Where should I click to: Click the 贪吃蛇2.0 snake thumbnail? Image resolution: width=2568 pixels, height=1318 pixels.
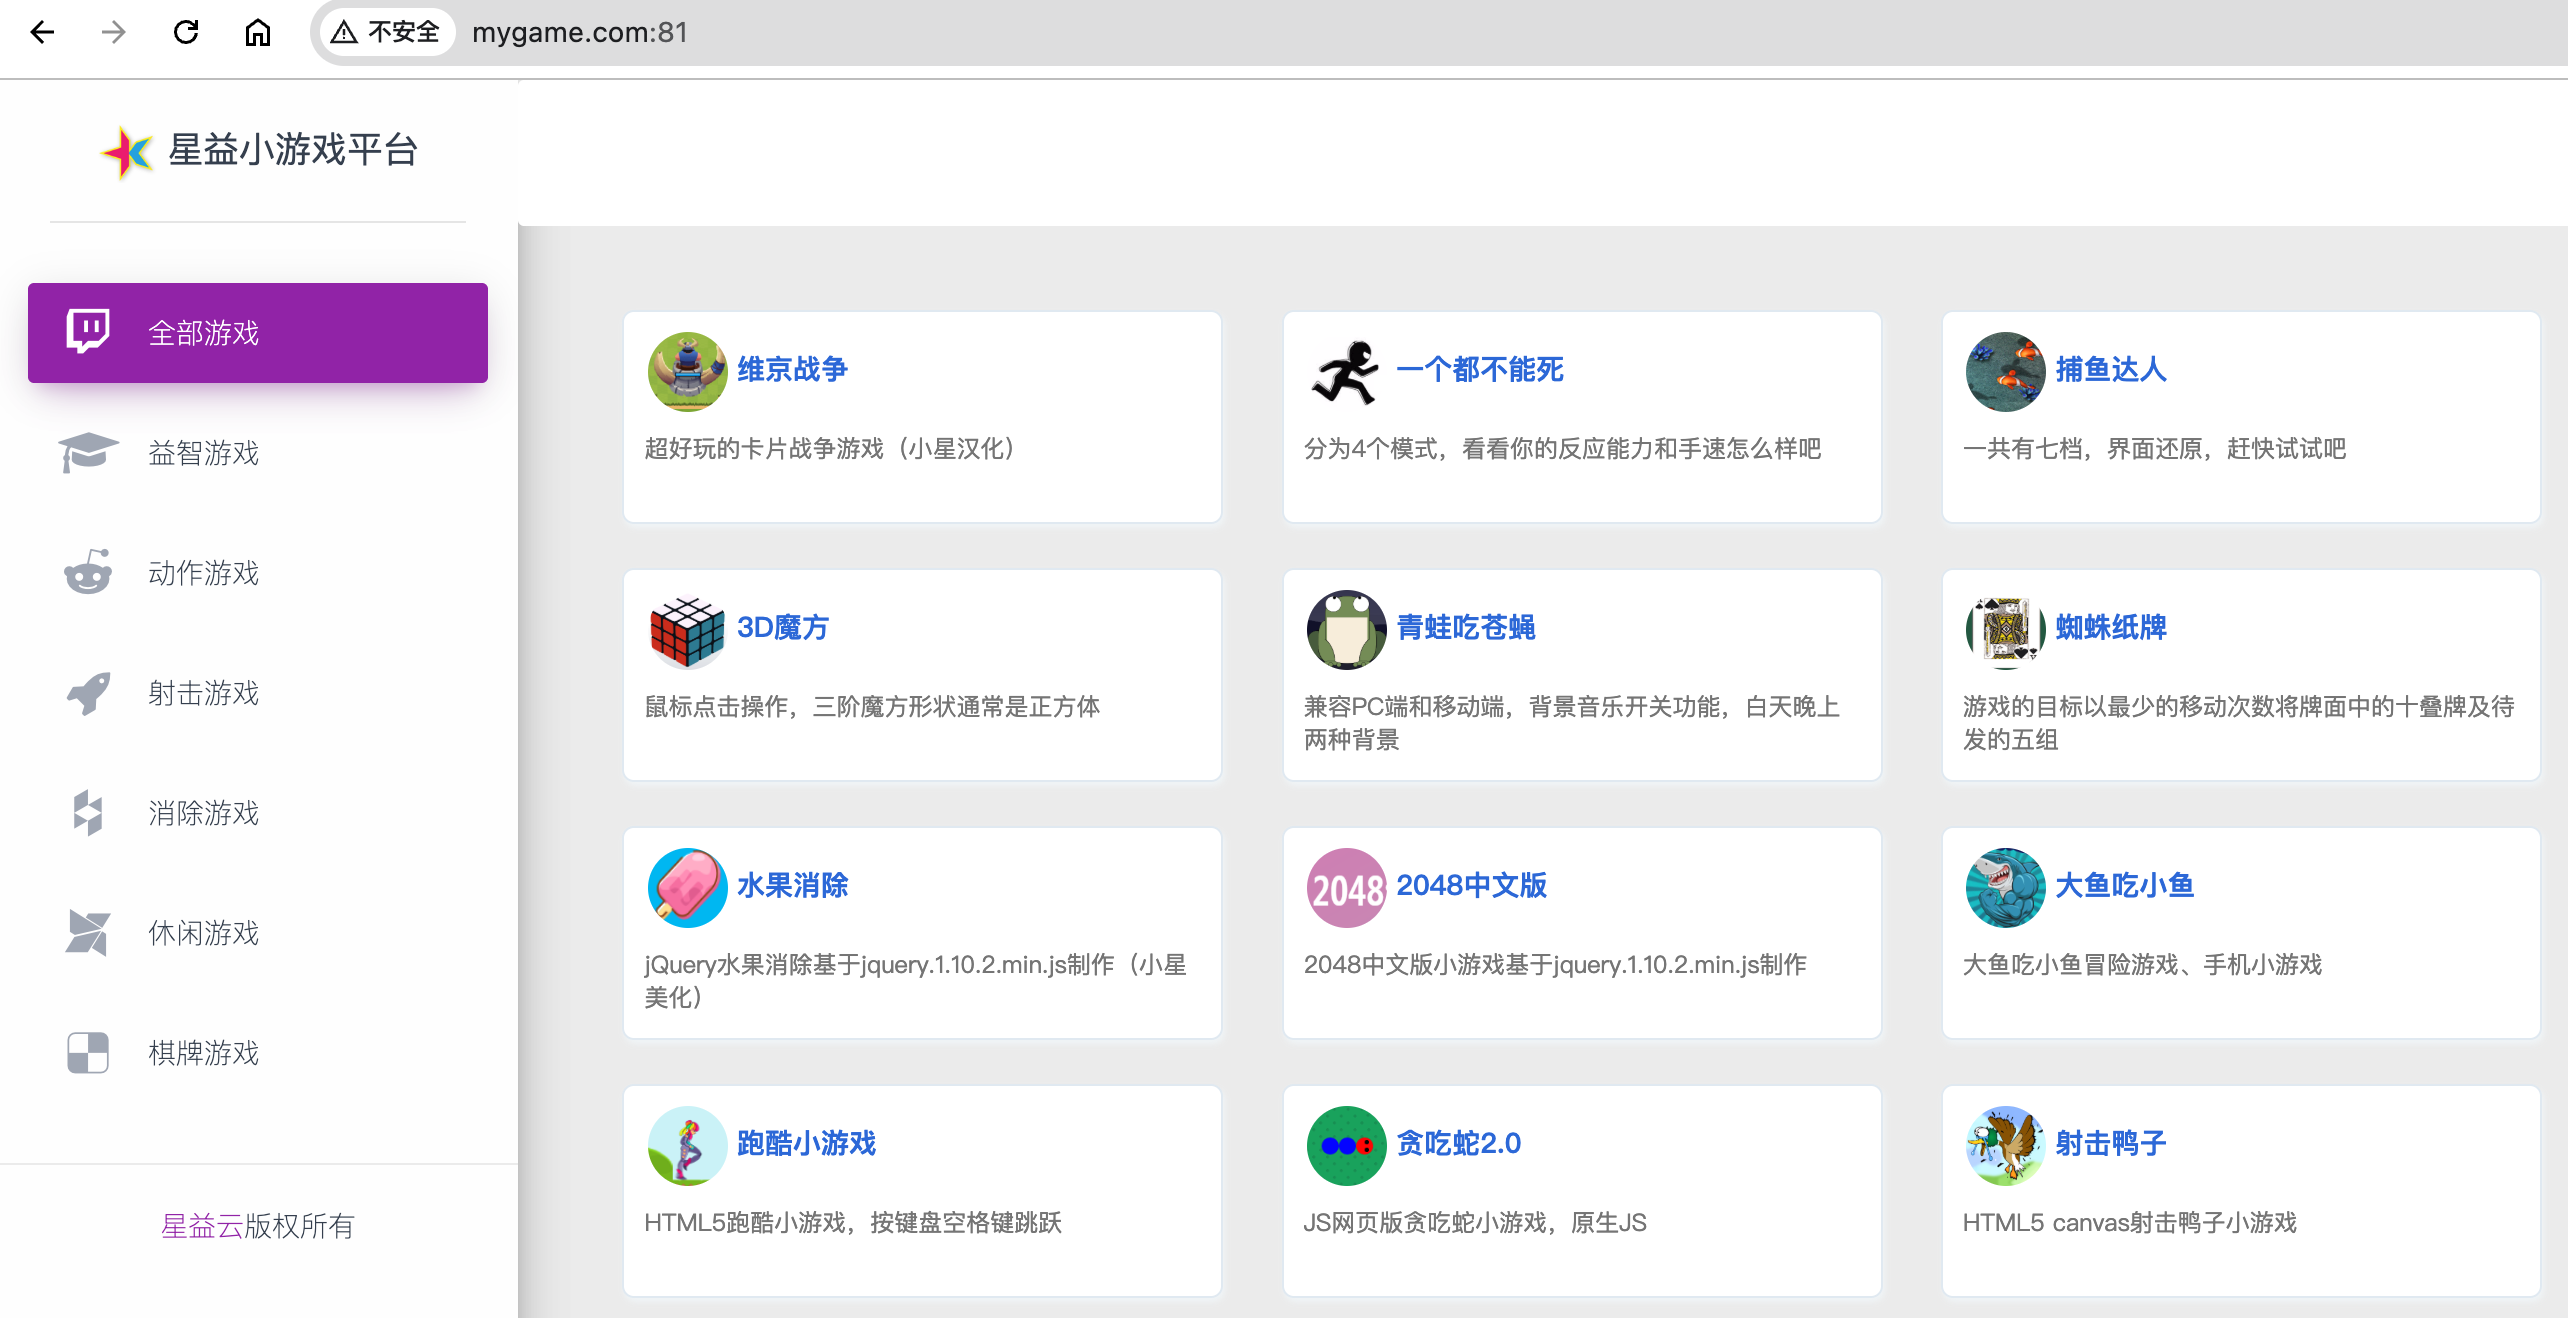tap(1346, 1145)
